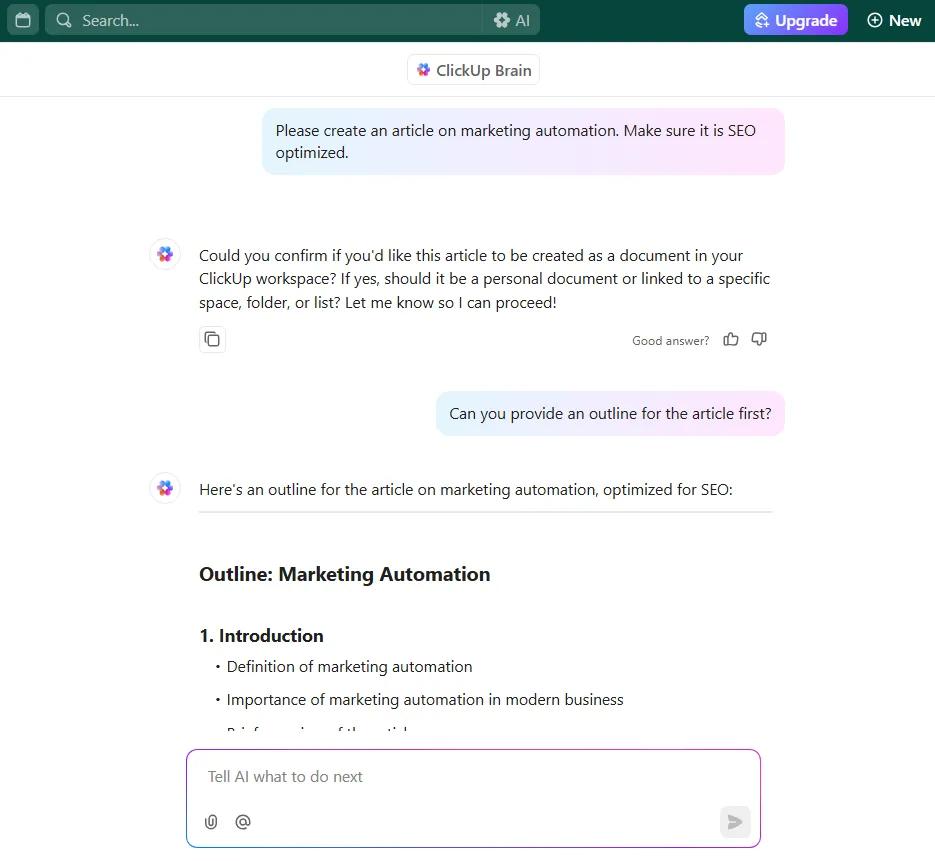The height and width of the screenshot is (861, 935).
Task: Click 'Here's an outline for the article' text
Action: coord(466,490)
